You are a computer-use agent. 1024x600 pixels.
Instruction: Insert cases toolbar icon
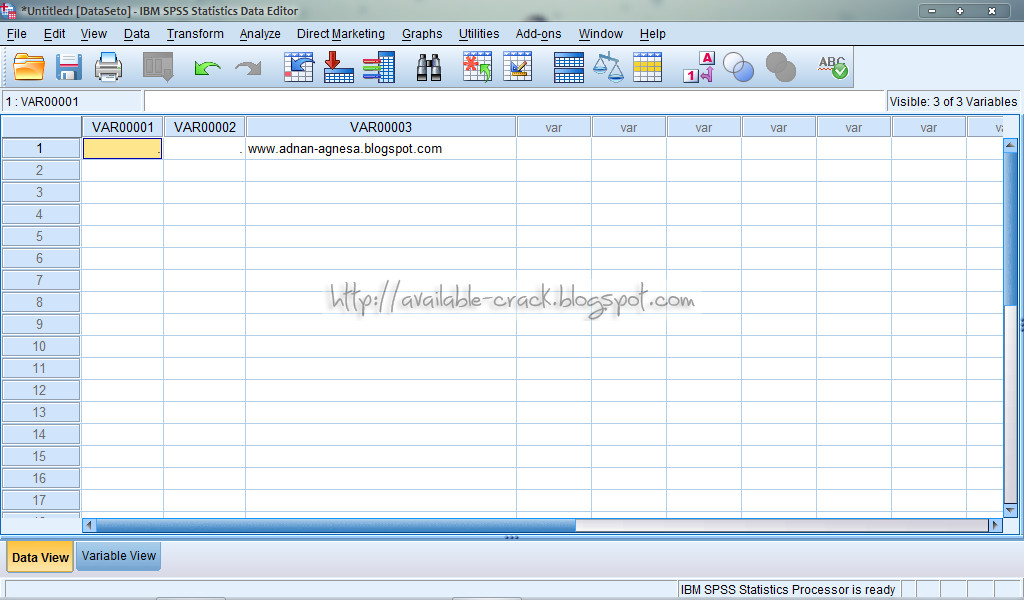pyautogui.click(x=477, y=67)
